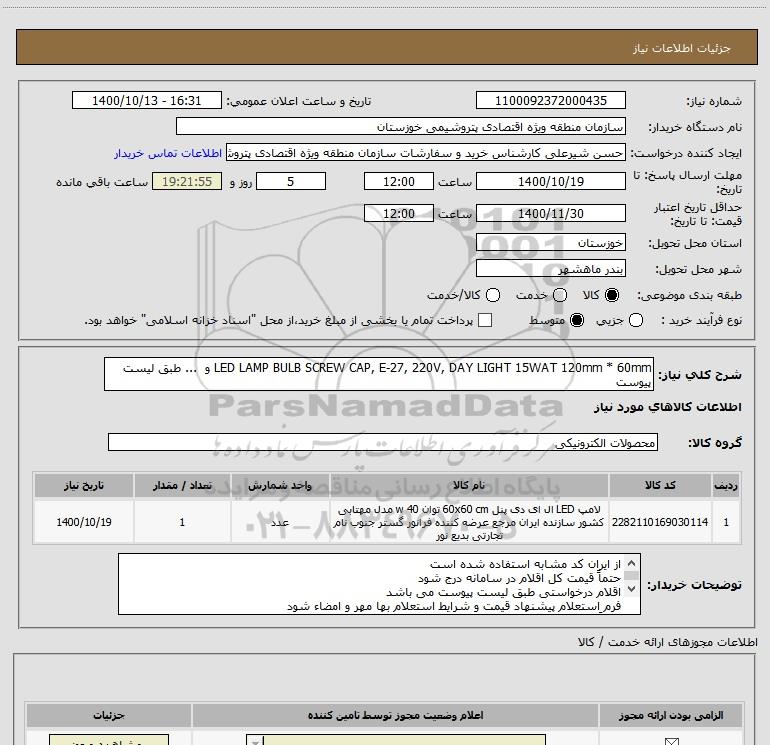
Task: Click the price validity time 12:00 field
Action: coord(399,213)
